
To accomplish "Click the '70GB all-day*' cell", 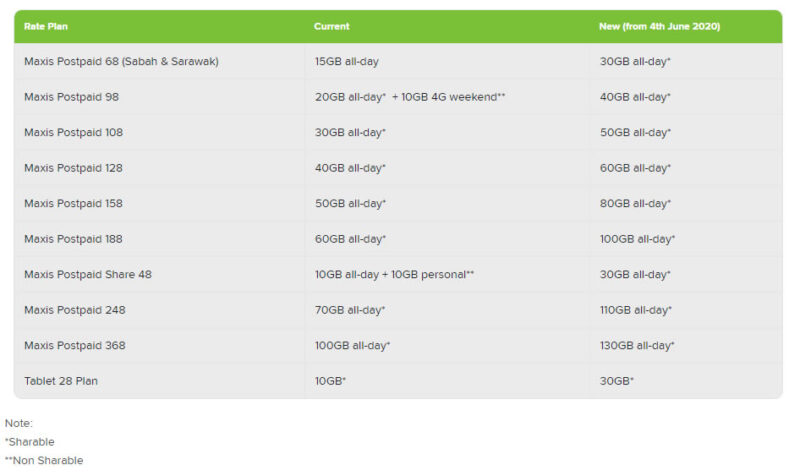I will tap(350, 310).
